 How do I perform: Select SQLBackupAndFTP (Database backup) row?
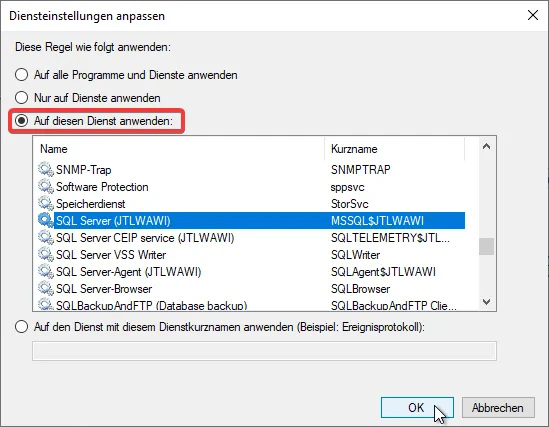tap(251, 304)
